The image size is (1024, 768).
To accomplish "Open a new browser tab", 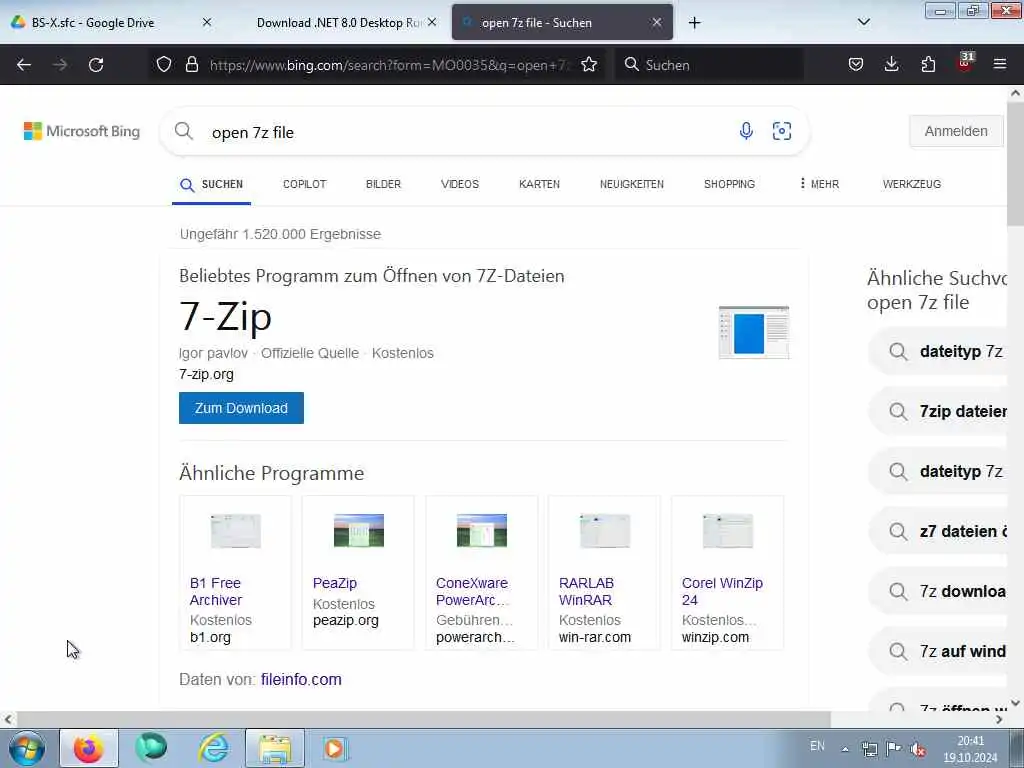I will tap(694, 23).
